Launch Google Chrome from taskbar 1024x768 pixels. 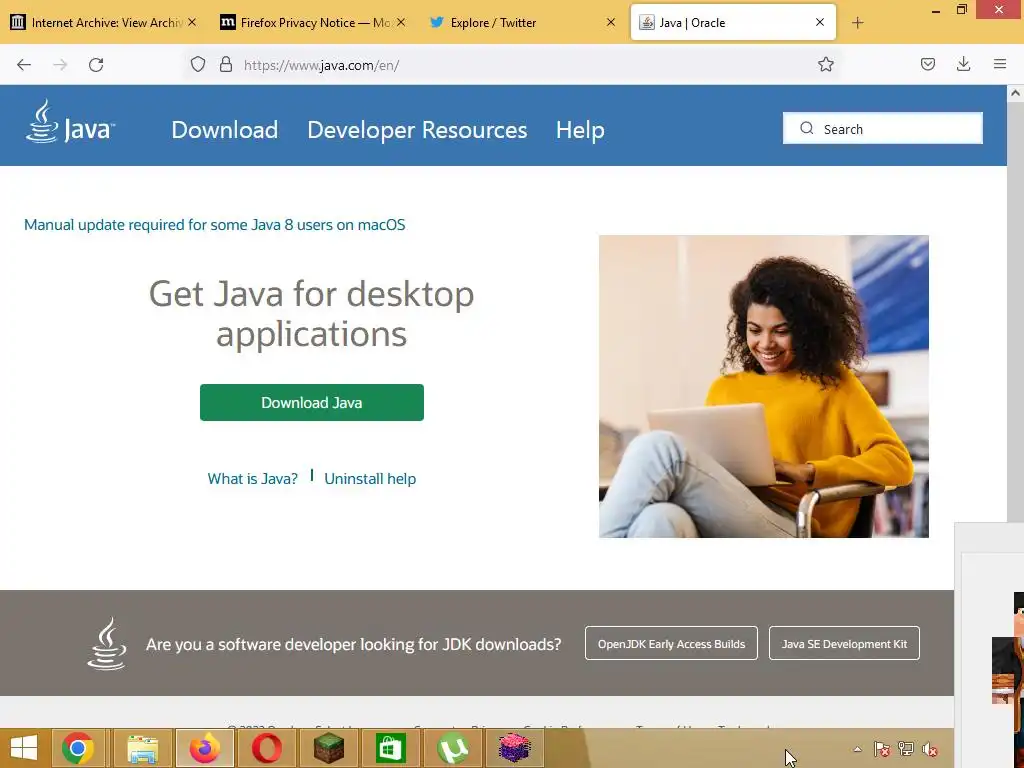tap(78, 748)
